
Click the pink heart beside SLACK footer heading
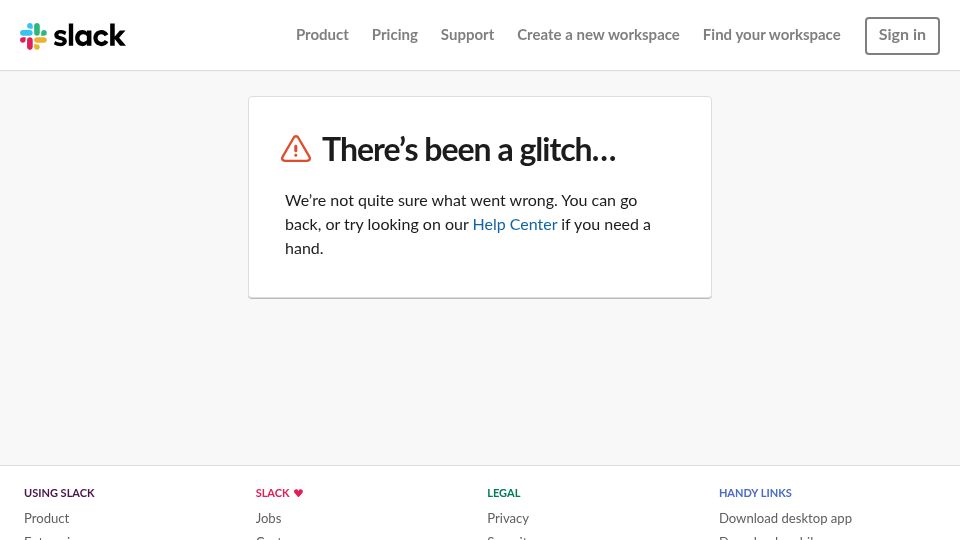(x=298, y=493)
